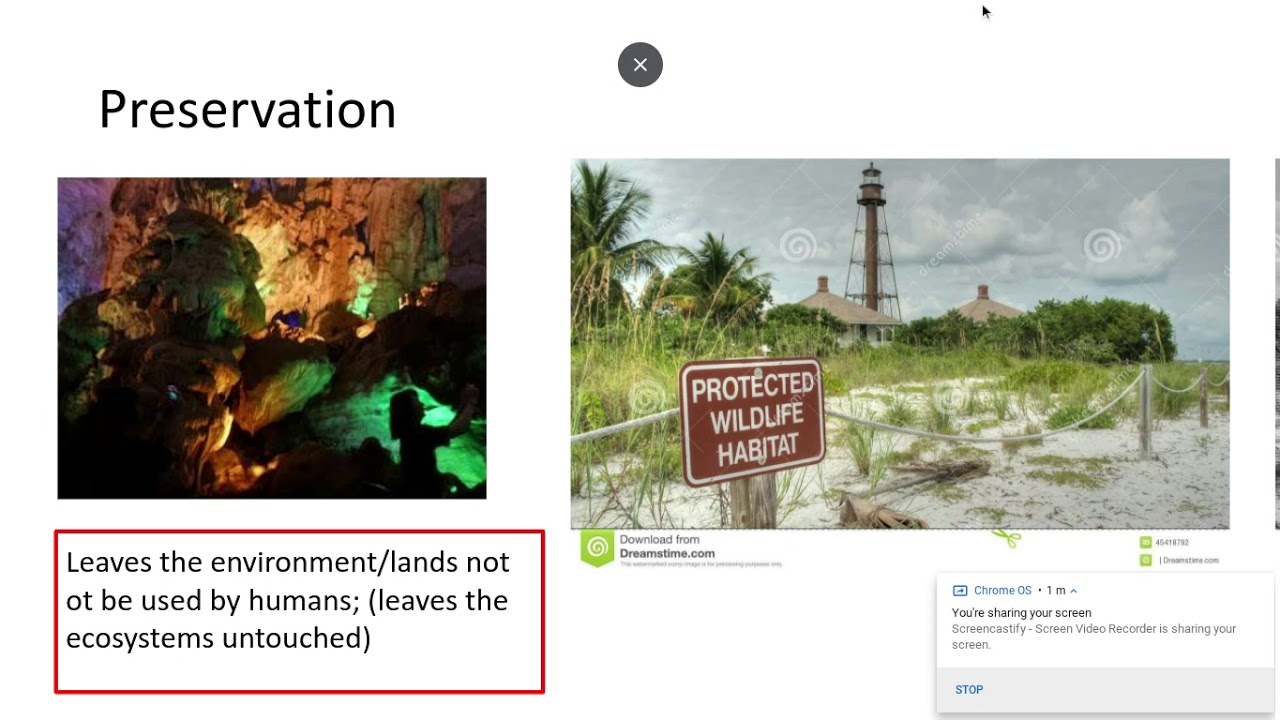Click the green Dreamstime logo icon
Image resolution: width=1280 pixels, height=720 pixels.
597,548
